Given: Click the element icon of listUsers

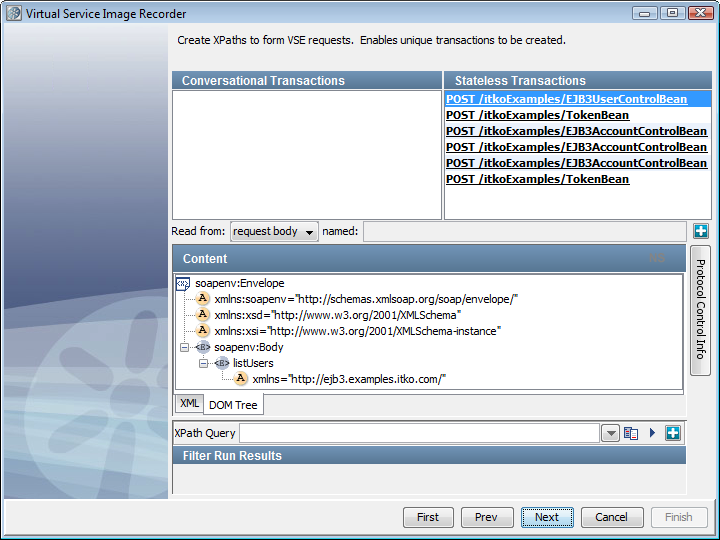Looking at the screenshot, I should 222,363.
